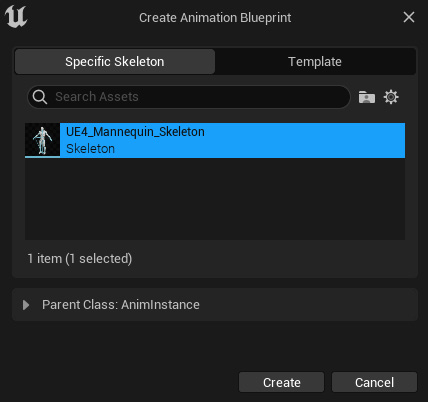Click the magnifying glass search icon
428x402 pixels.
40,97
